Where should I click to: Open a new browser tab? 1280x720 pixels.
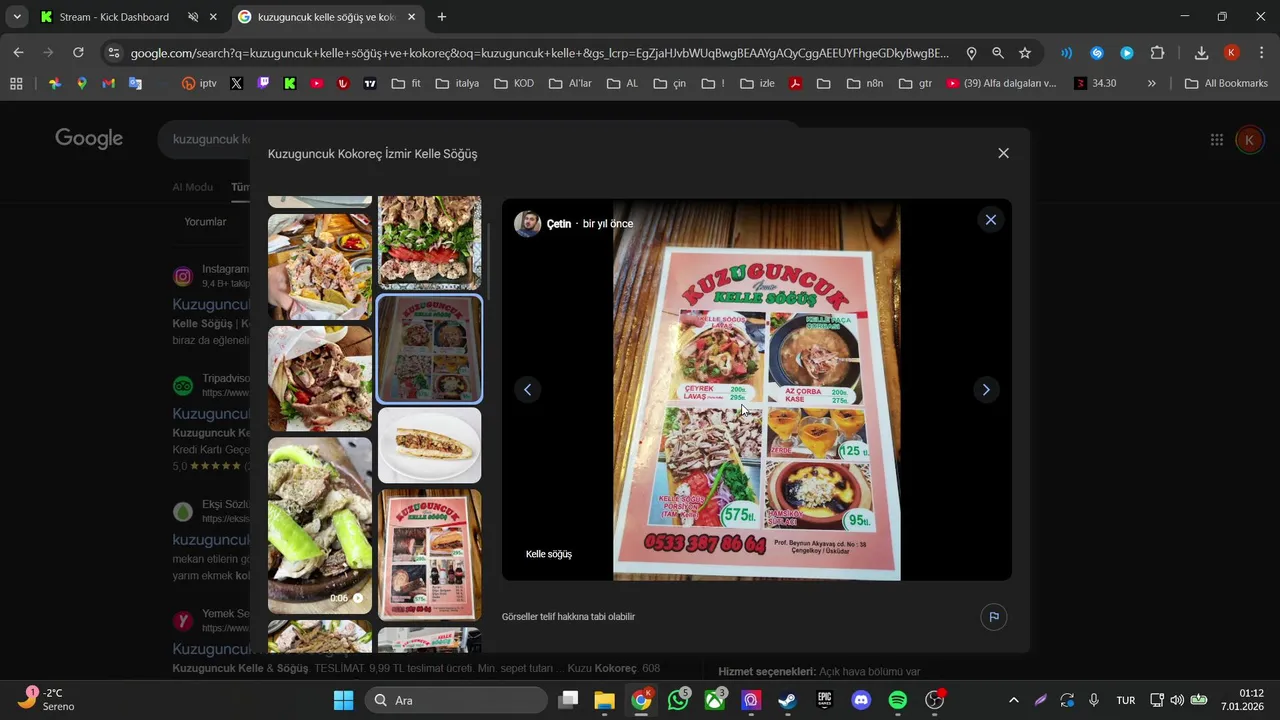(442, 17)
